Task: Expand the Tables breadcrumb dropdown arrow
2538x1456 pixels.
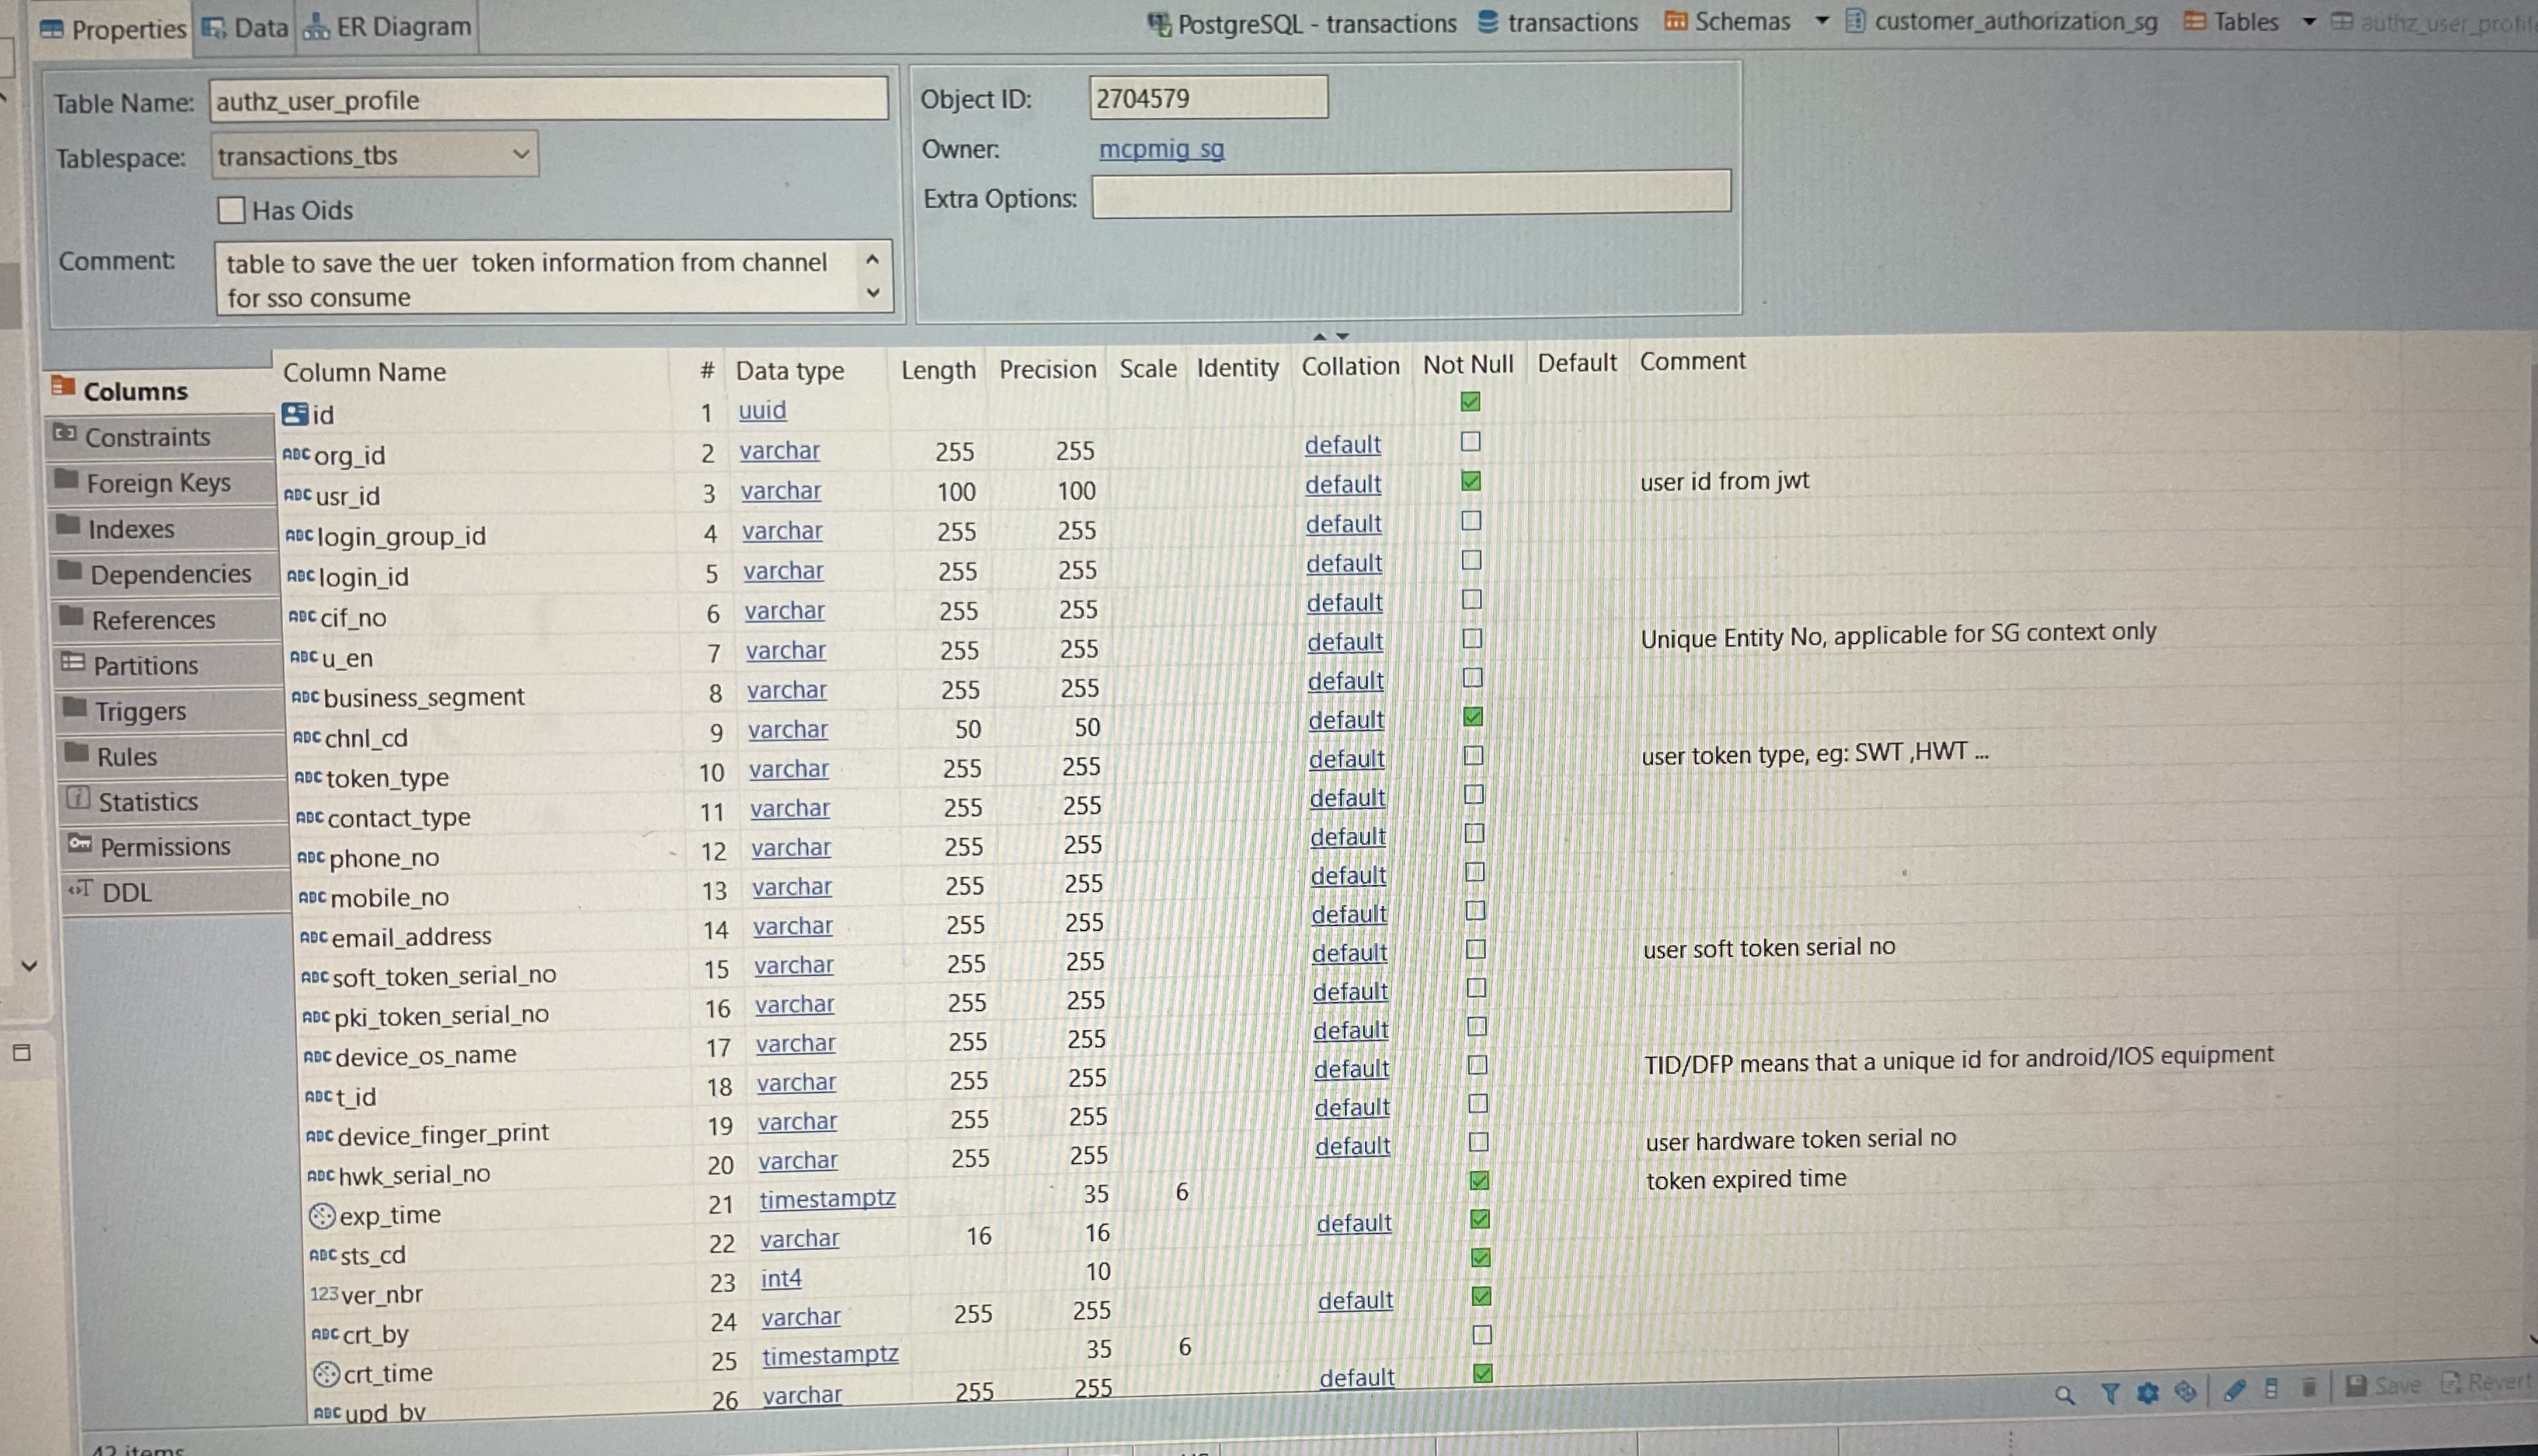Action: 2309,21
